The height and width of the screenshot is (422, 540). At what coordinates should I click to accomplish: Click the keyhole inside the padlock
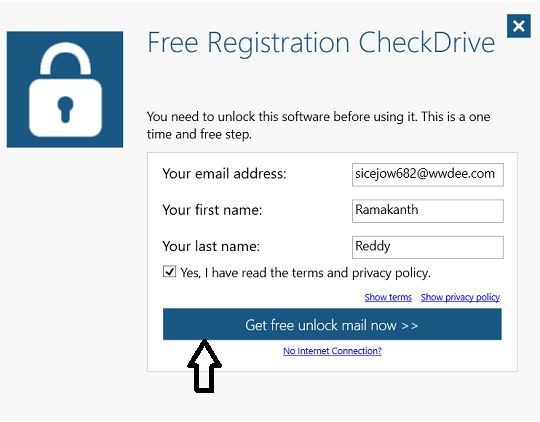coord(65,110)
